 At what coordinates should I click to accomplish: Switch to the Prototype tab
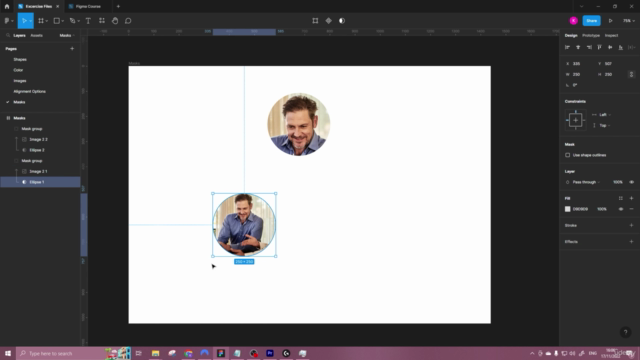pyautogui.click(x=591, y=36)
